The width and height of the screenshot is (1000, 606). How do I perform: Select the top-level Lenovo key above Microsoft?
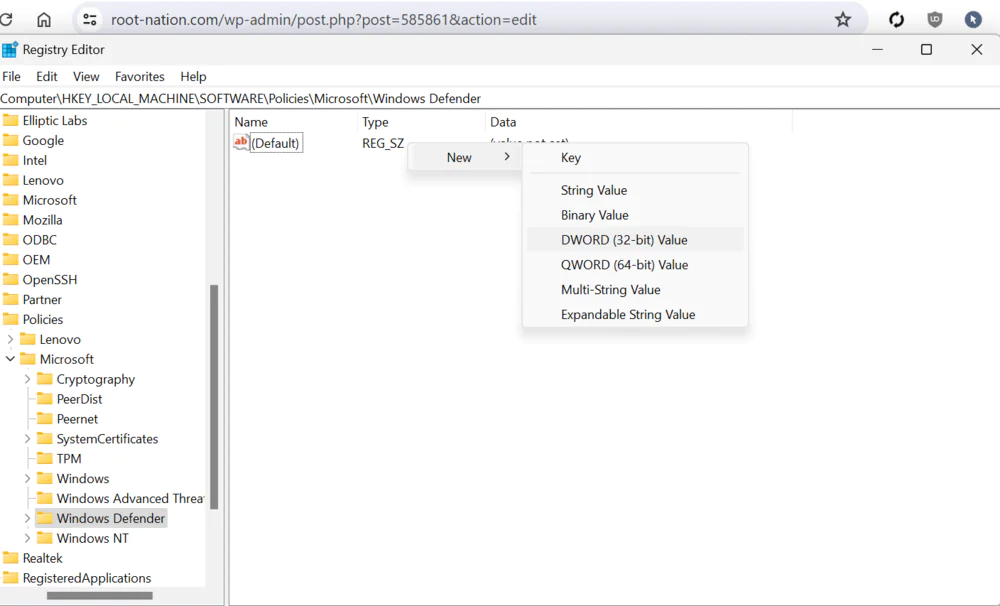tap(43, 180)
